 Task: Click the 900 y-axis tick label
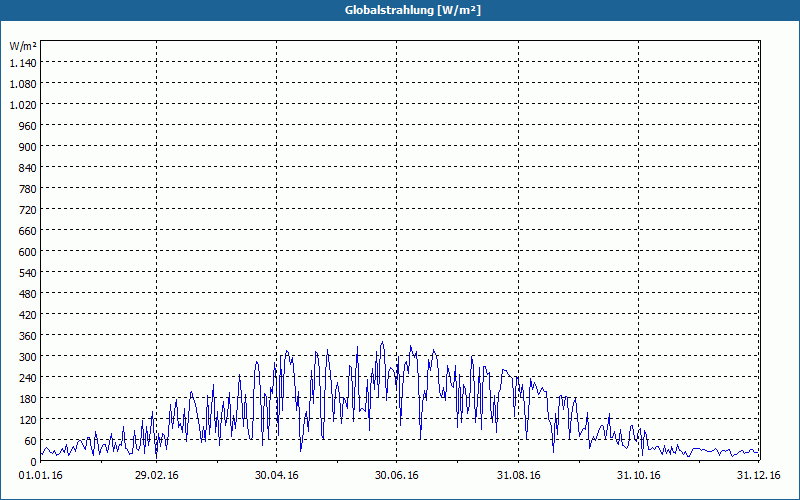(28, 147)
